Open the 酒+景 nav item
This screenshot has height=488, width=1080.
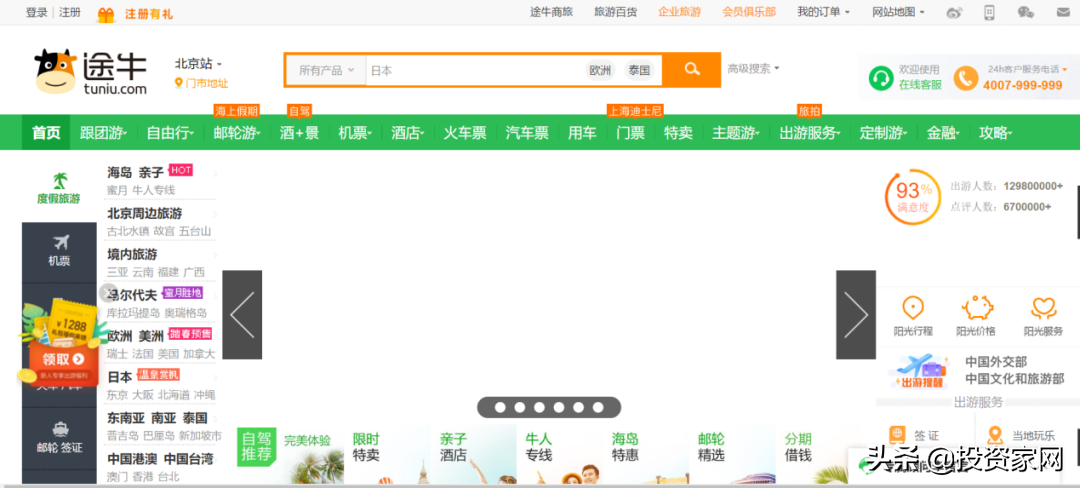click(x=299, y=133)
